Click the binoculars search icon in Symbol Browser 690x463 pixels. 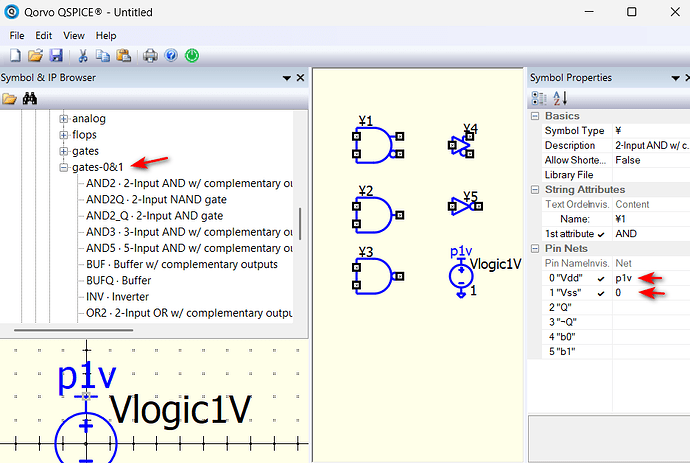pos(30,98)
